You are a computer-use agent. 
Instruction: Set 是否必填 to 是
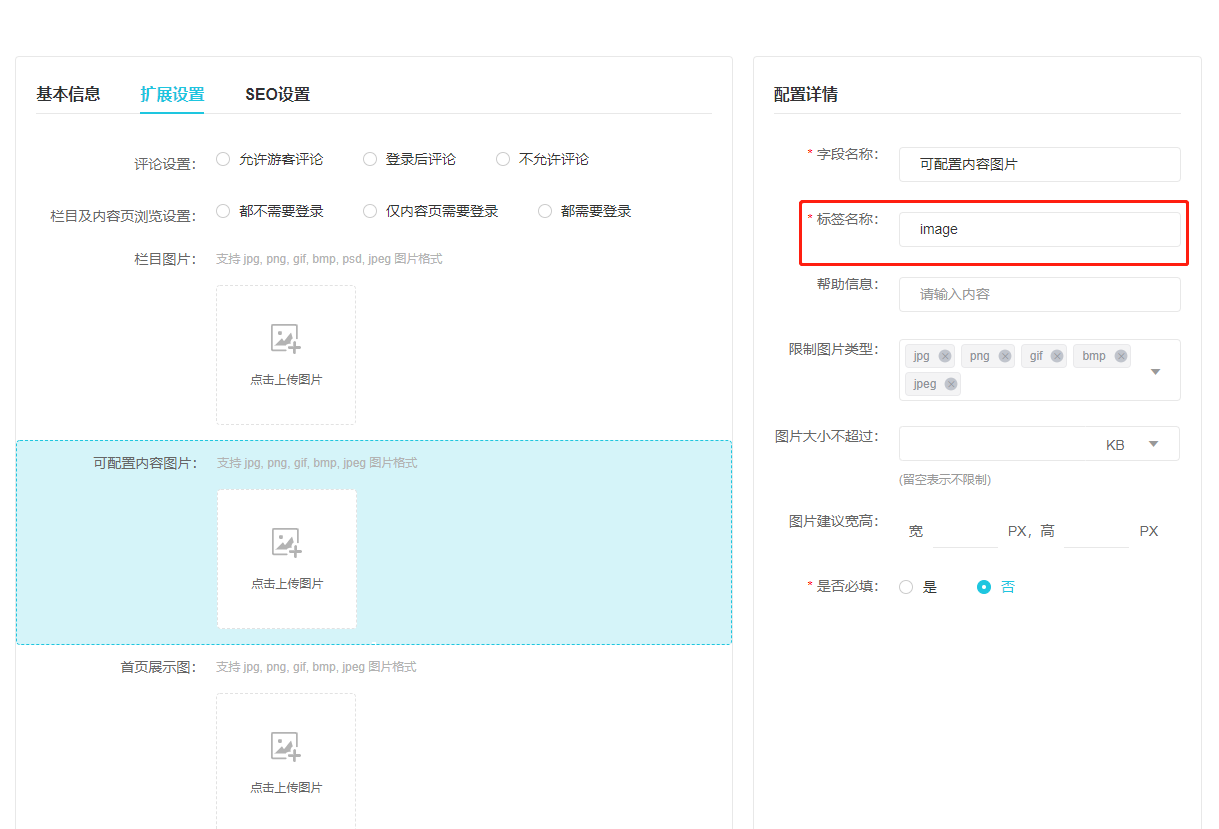pos(906,587)
